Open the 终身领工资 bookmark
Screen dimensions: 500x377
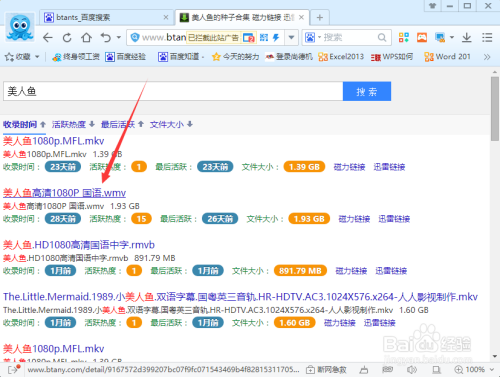76,57
